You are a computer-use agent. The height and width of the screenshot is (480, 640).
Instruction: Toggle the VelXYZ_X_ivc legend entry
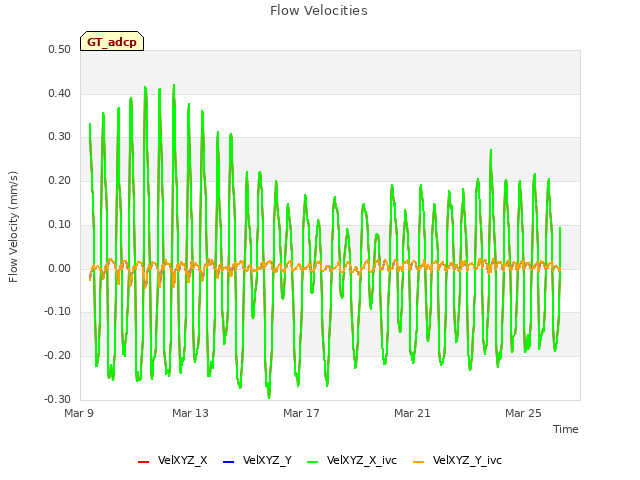click(x=352, y=460)
